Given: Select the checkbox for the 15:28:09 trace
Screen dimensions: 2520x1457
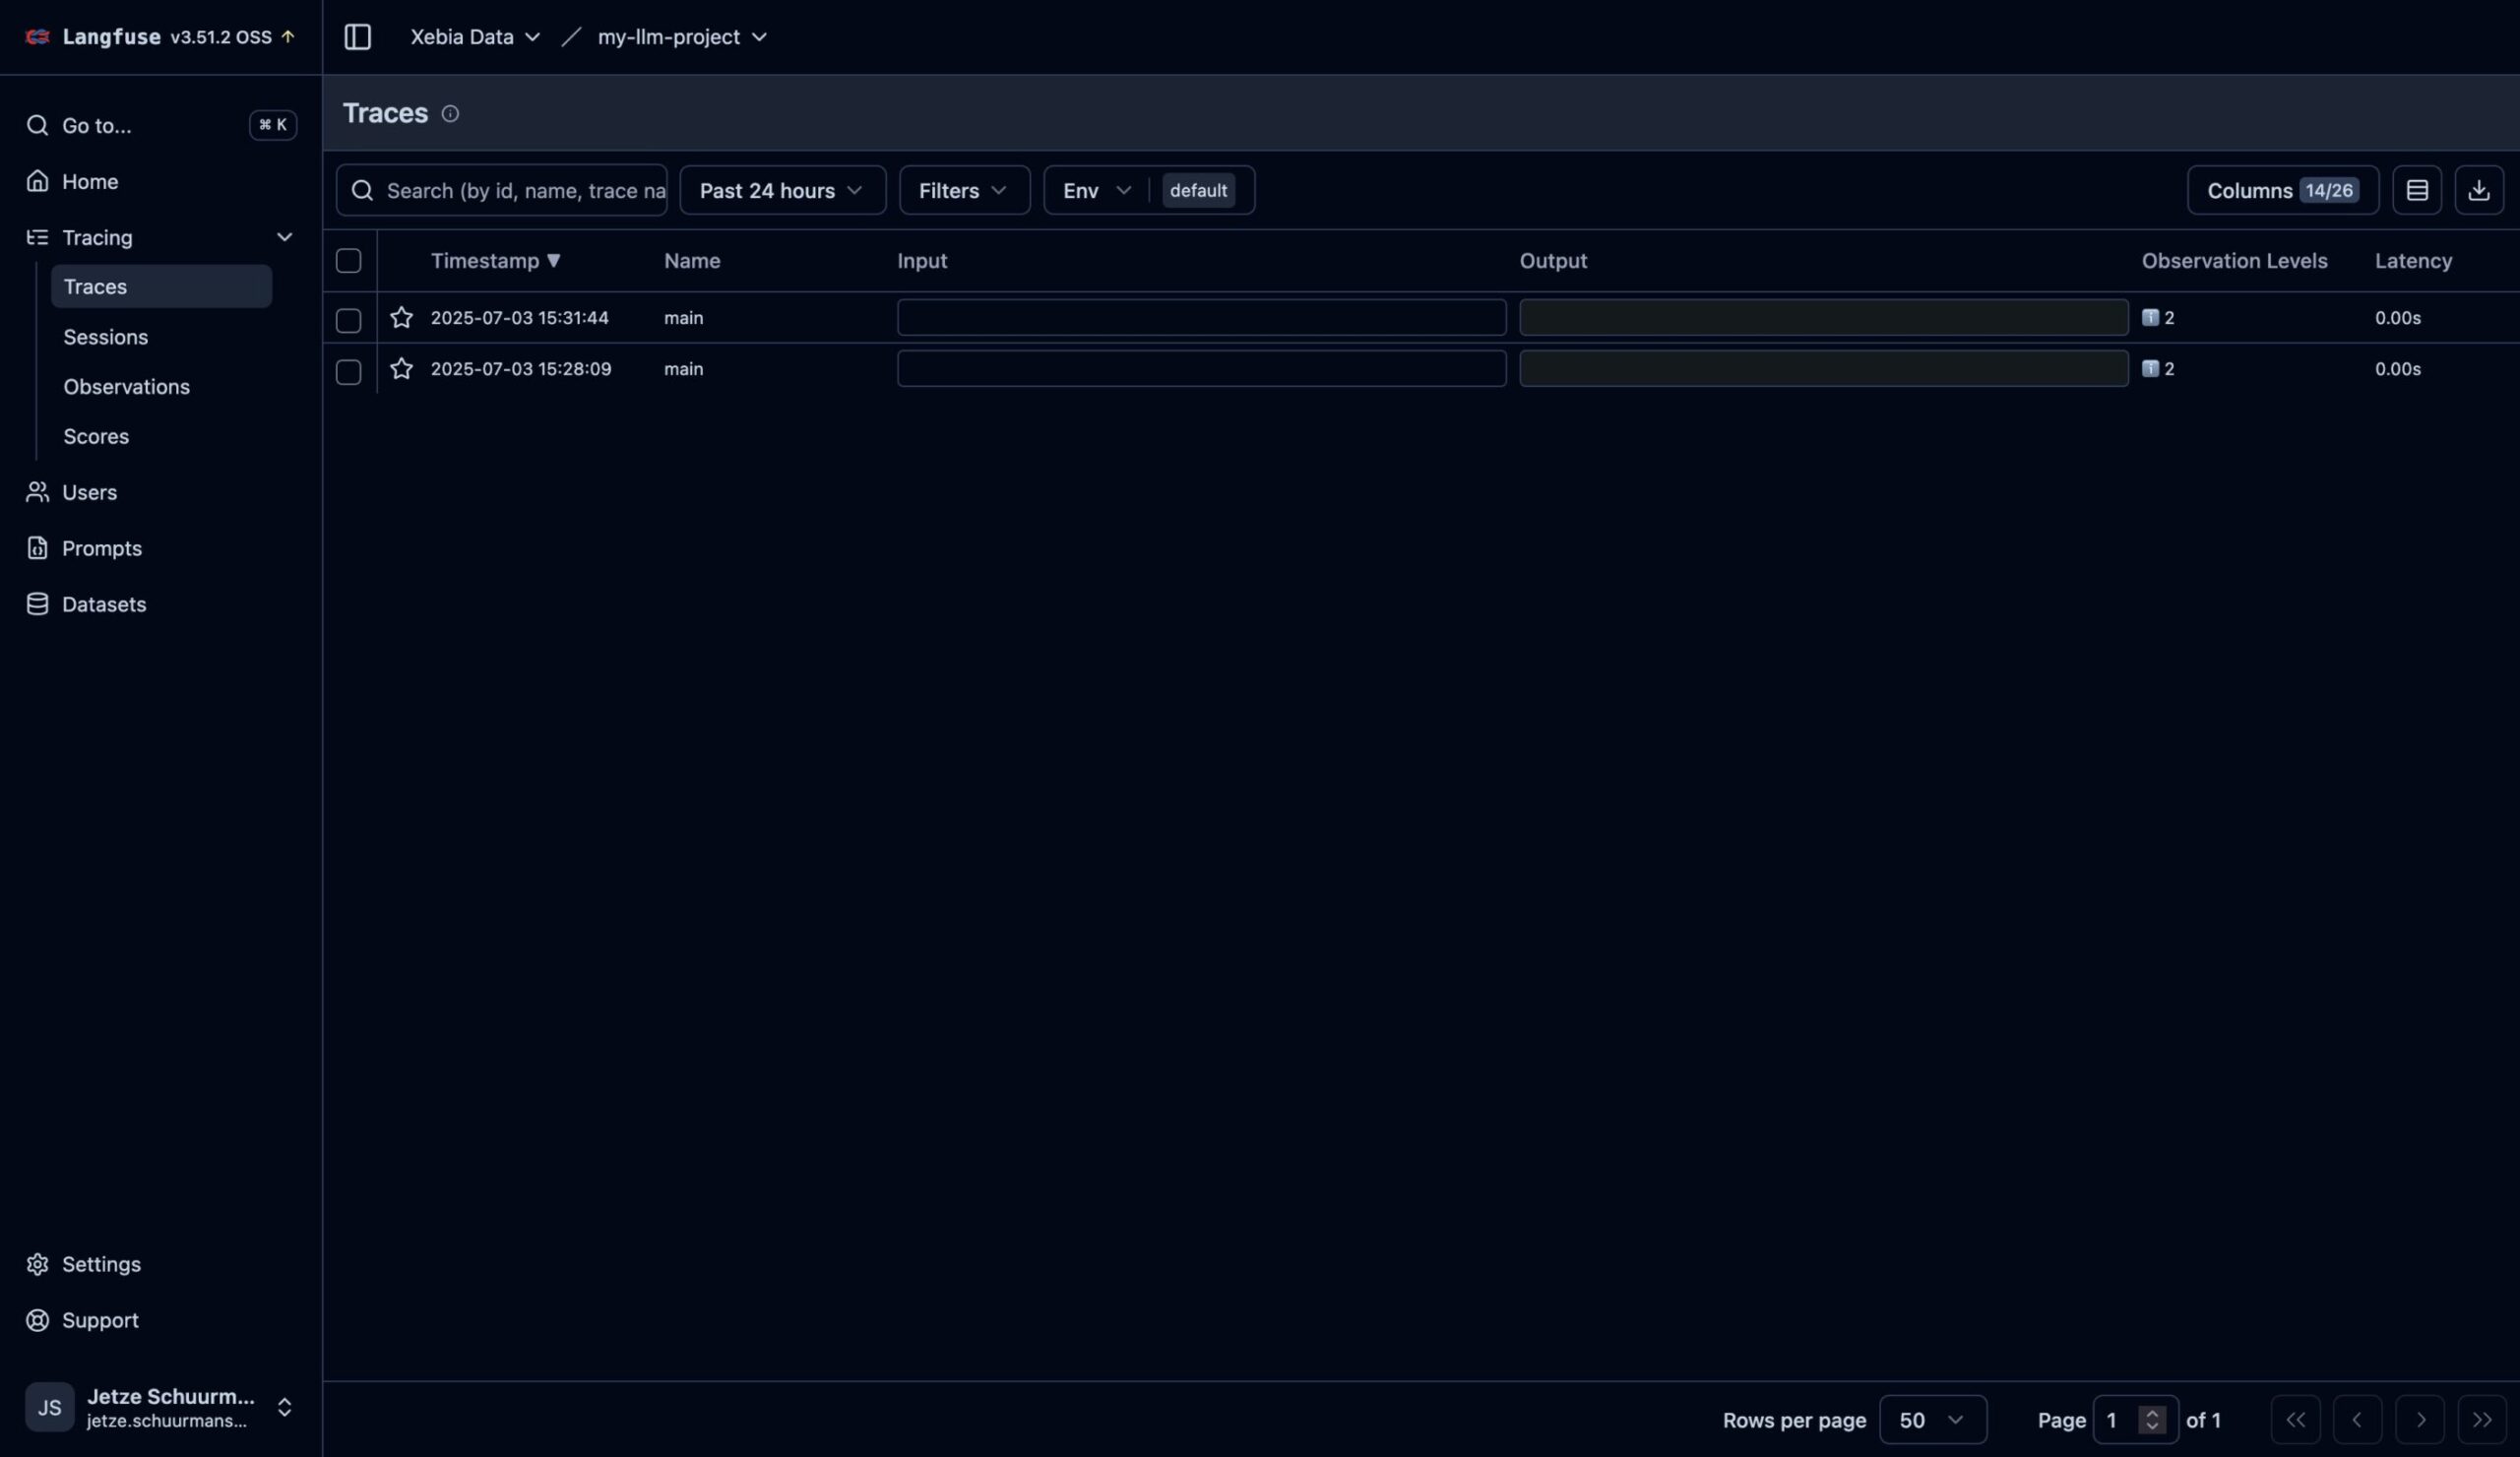Looking at the screenshot, I should coord(348,371).
